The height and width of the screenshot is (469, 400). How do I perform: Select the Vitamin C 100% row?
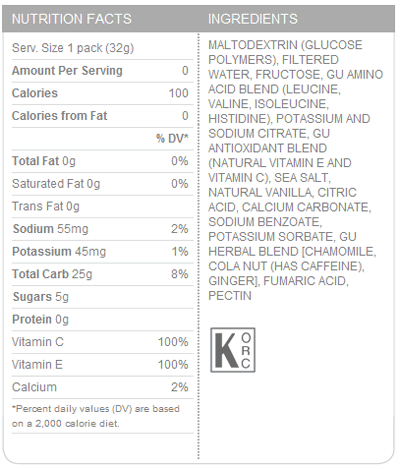tap(103, 342)
